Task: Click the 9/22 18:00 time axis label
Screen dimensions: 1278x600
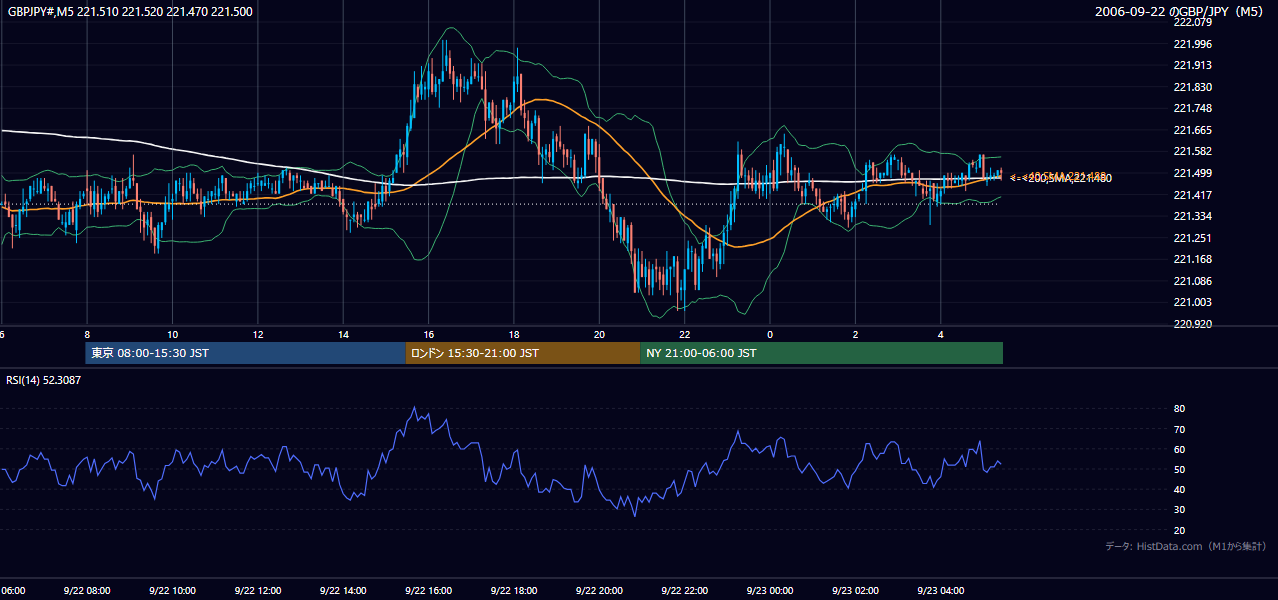Action: tap(514, 591)
